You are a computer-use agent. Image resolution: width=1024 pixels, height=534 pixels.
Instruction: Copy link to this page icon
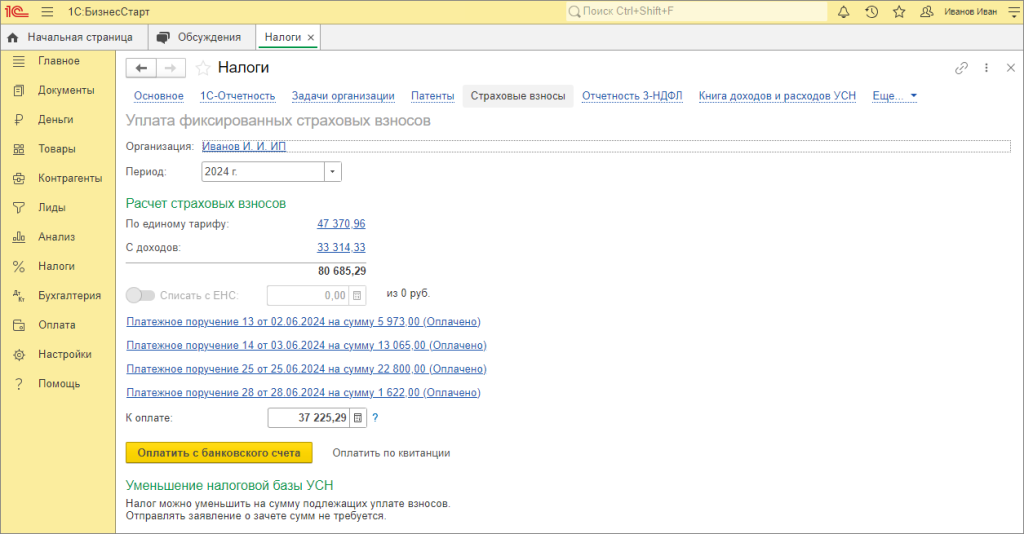961,68
